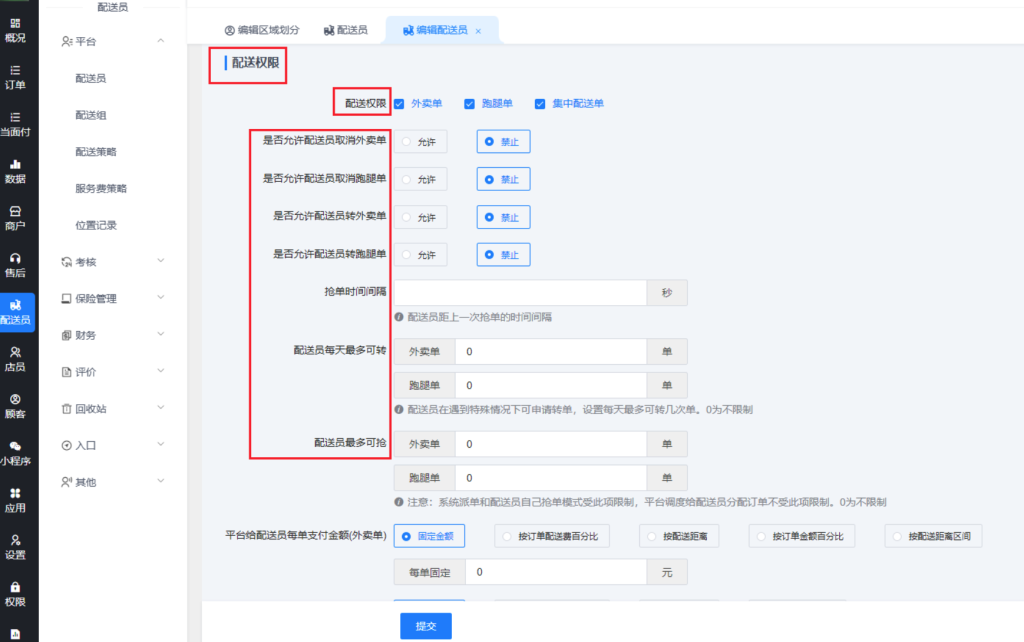Toggle the 集中配送单 checkbox
Image resolution: width=1024 pixels, height=642 pixels.
pos(540,103)
